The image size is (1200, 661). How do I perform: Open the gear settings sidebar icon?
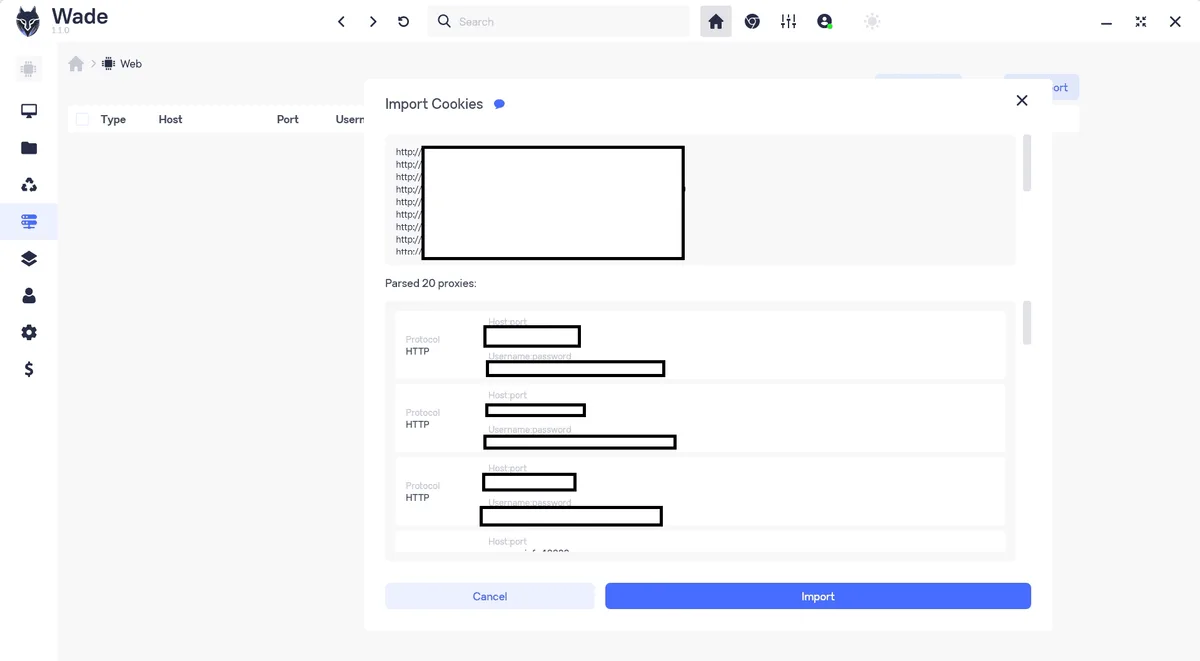tap(29, 332)
